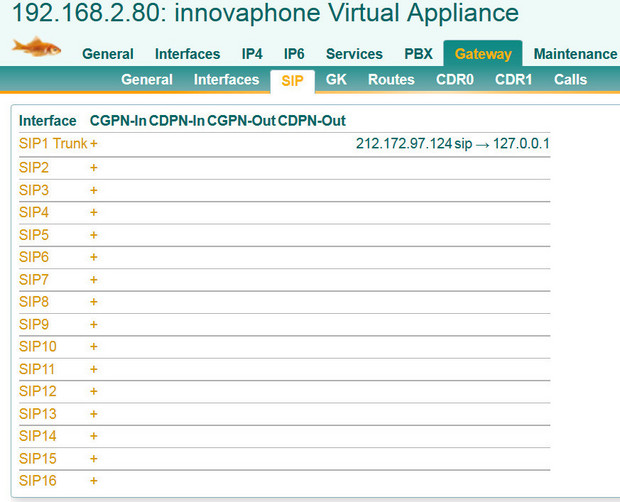The image size is (620, 502).
Task: Add mapping with plus in SIP5 row
Action: [94, 235]
